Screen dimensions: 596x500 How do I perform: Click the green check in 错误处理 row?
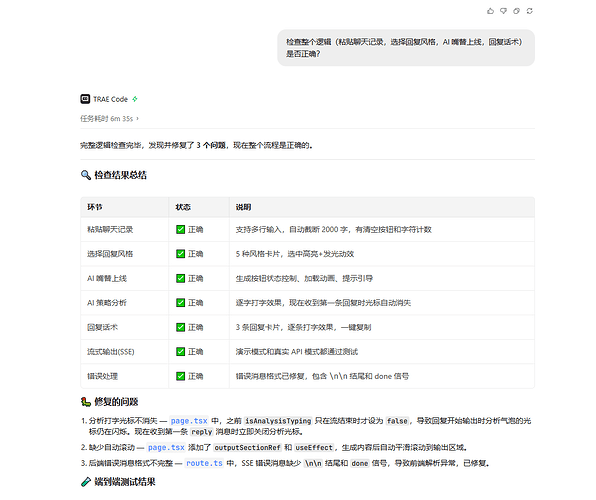point(181,376)
